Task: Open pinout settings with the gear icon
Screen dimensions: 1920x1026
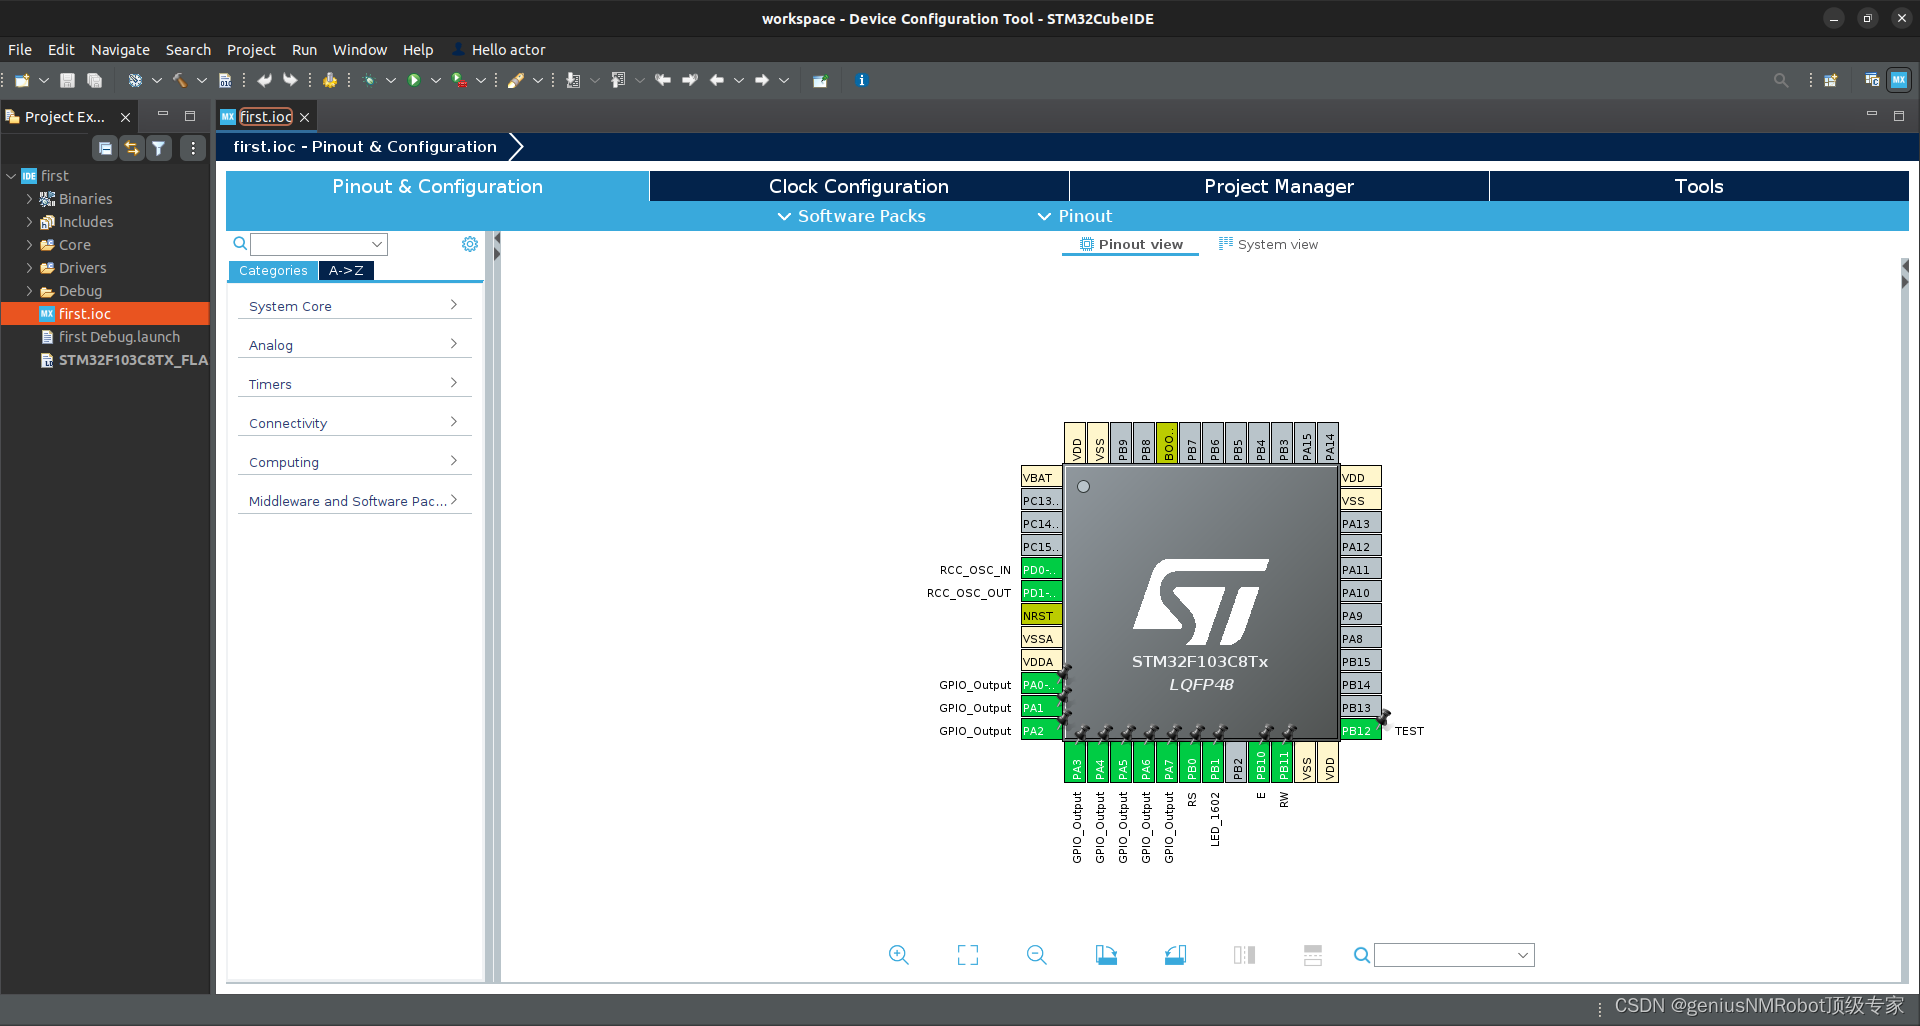Action: (469, 243)
